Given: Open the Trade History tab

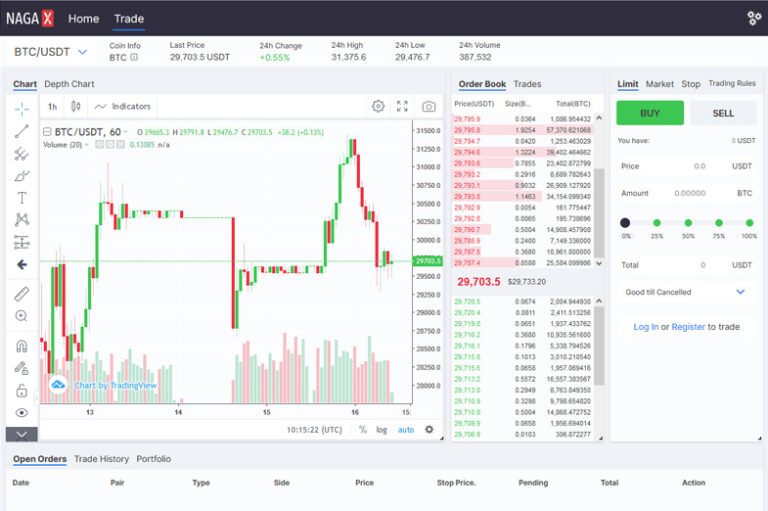Looking at the screenshot, I should 101,459.
